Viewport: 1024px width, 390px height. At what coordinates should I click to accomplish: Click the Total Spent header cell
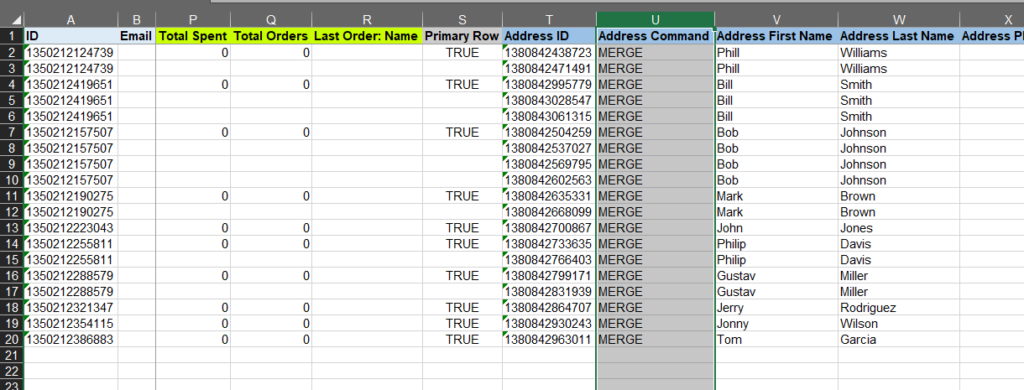[x=193, y=36]
